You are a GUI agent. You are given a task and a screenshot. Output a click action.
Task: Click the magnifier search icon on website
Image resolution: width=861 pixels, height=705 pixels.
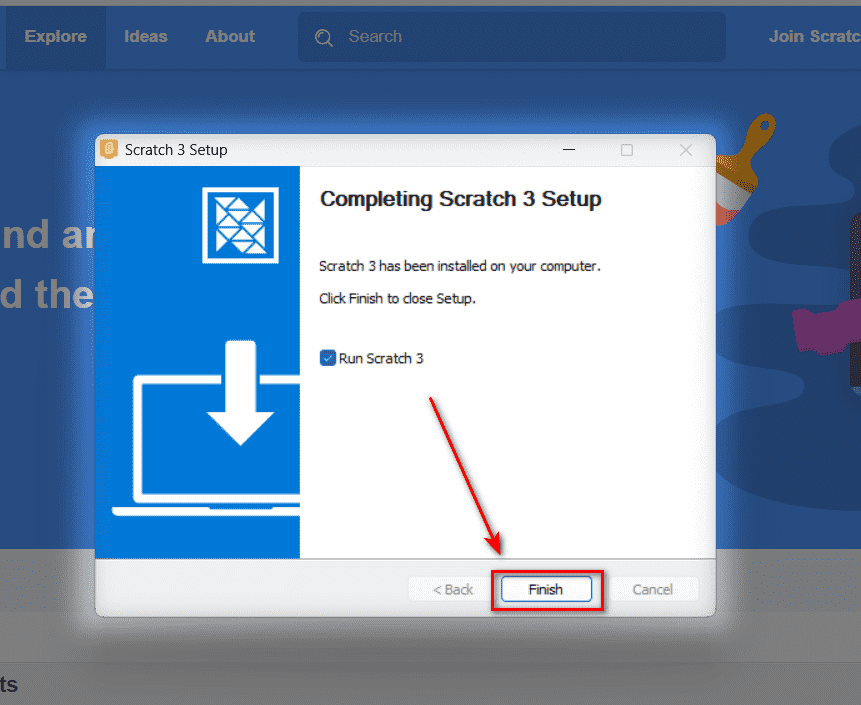tap(323, 38)
